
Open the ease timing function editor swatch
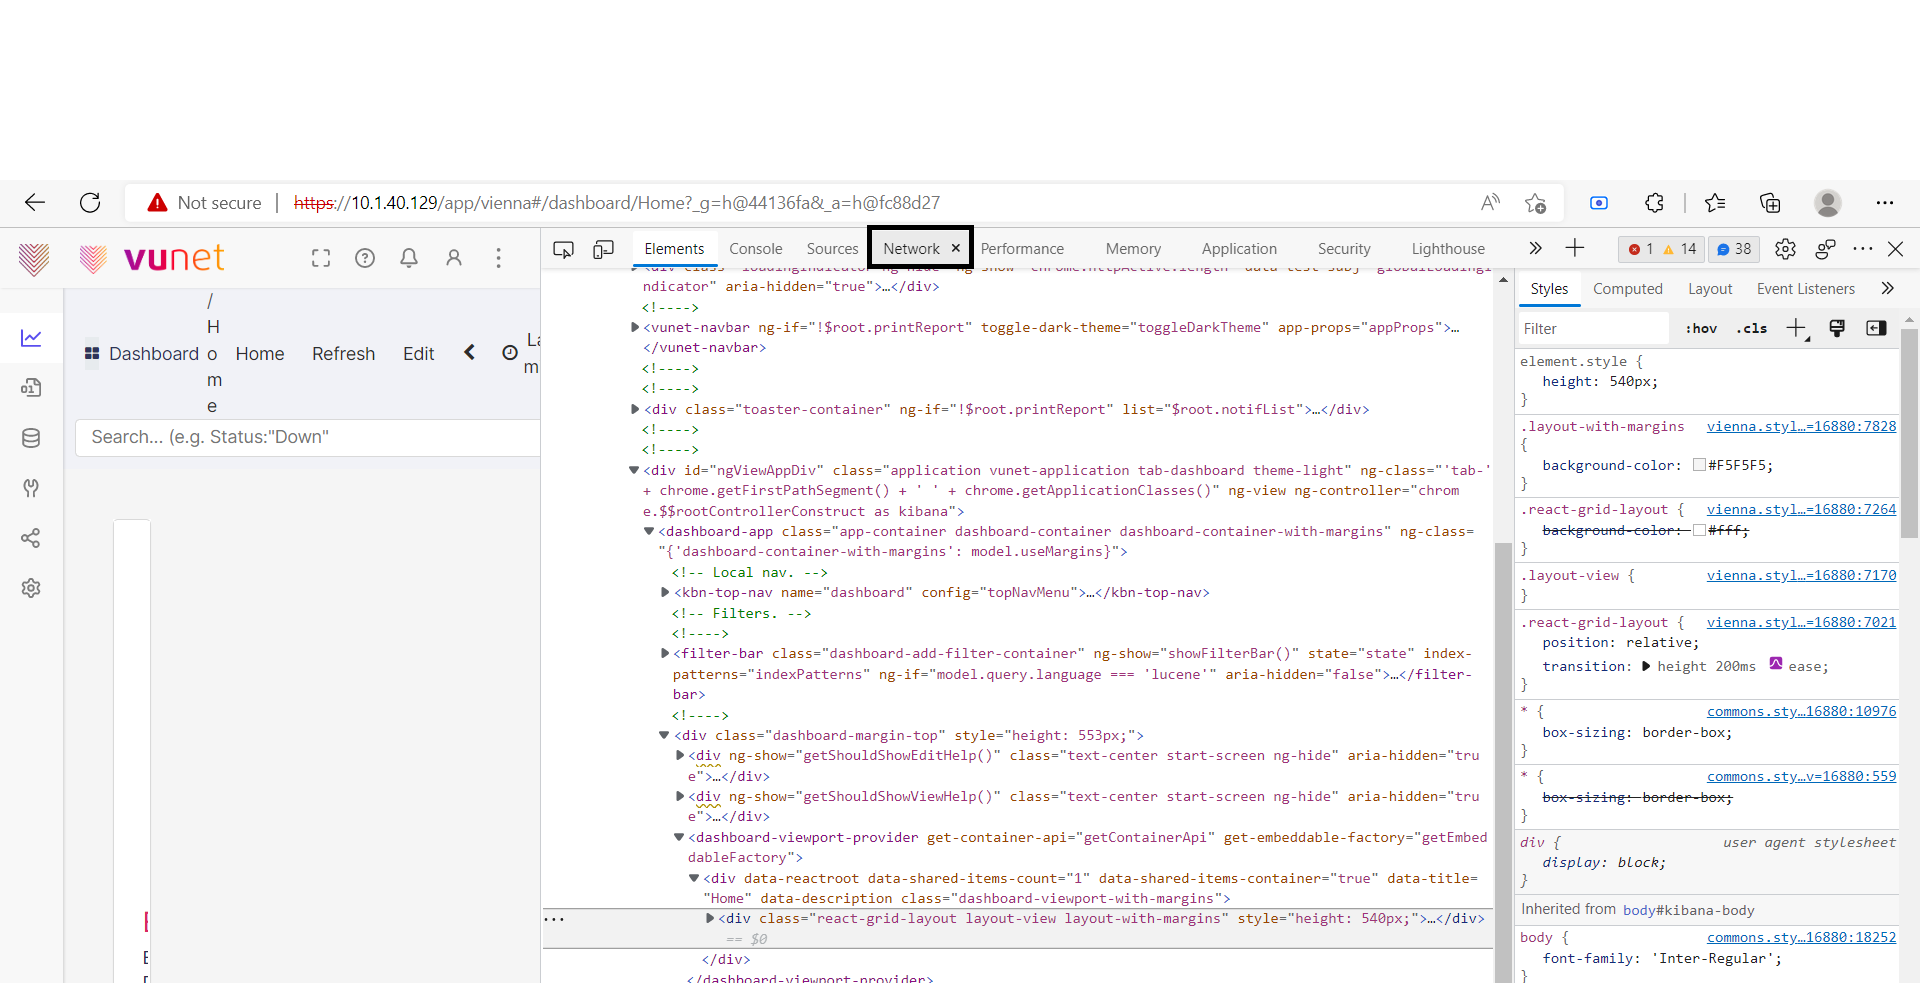[x=1776, y=664]
